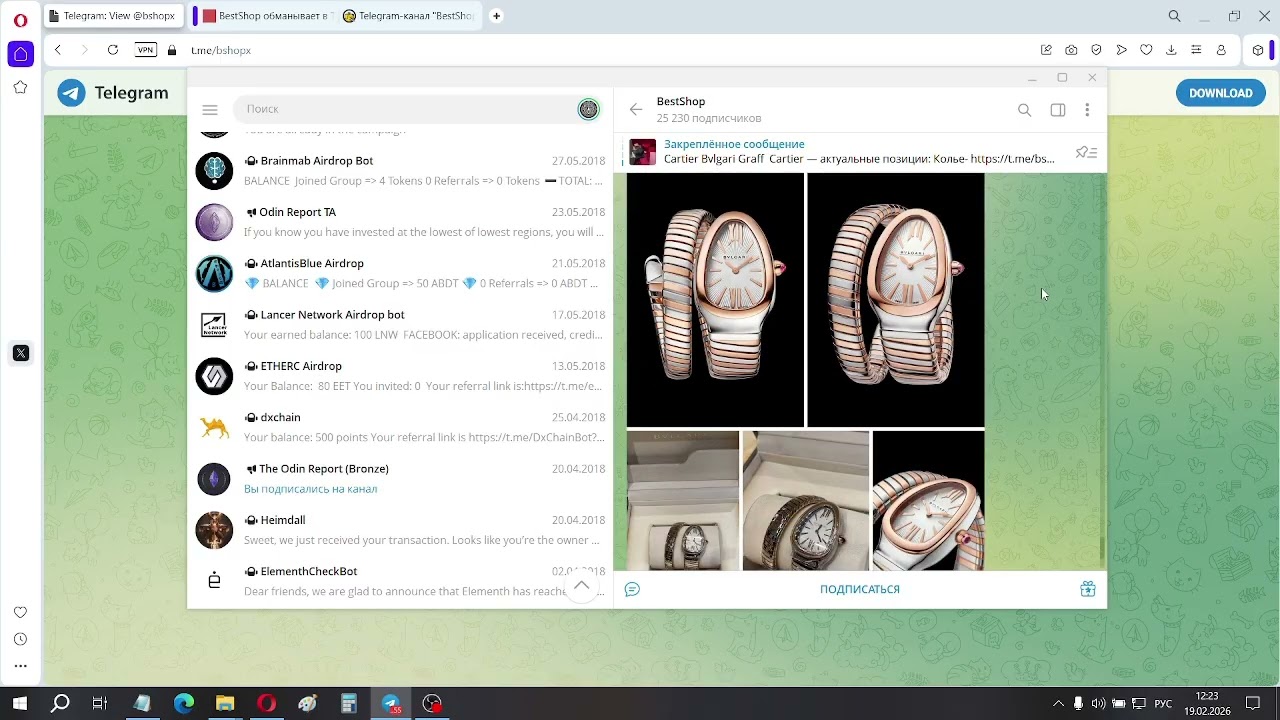Open Opera sidebar more options dots
Screen dimensions: 1280x720
click(20, 666)
